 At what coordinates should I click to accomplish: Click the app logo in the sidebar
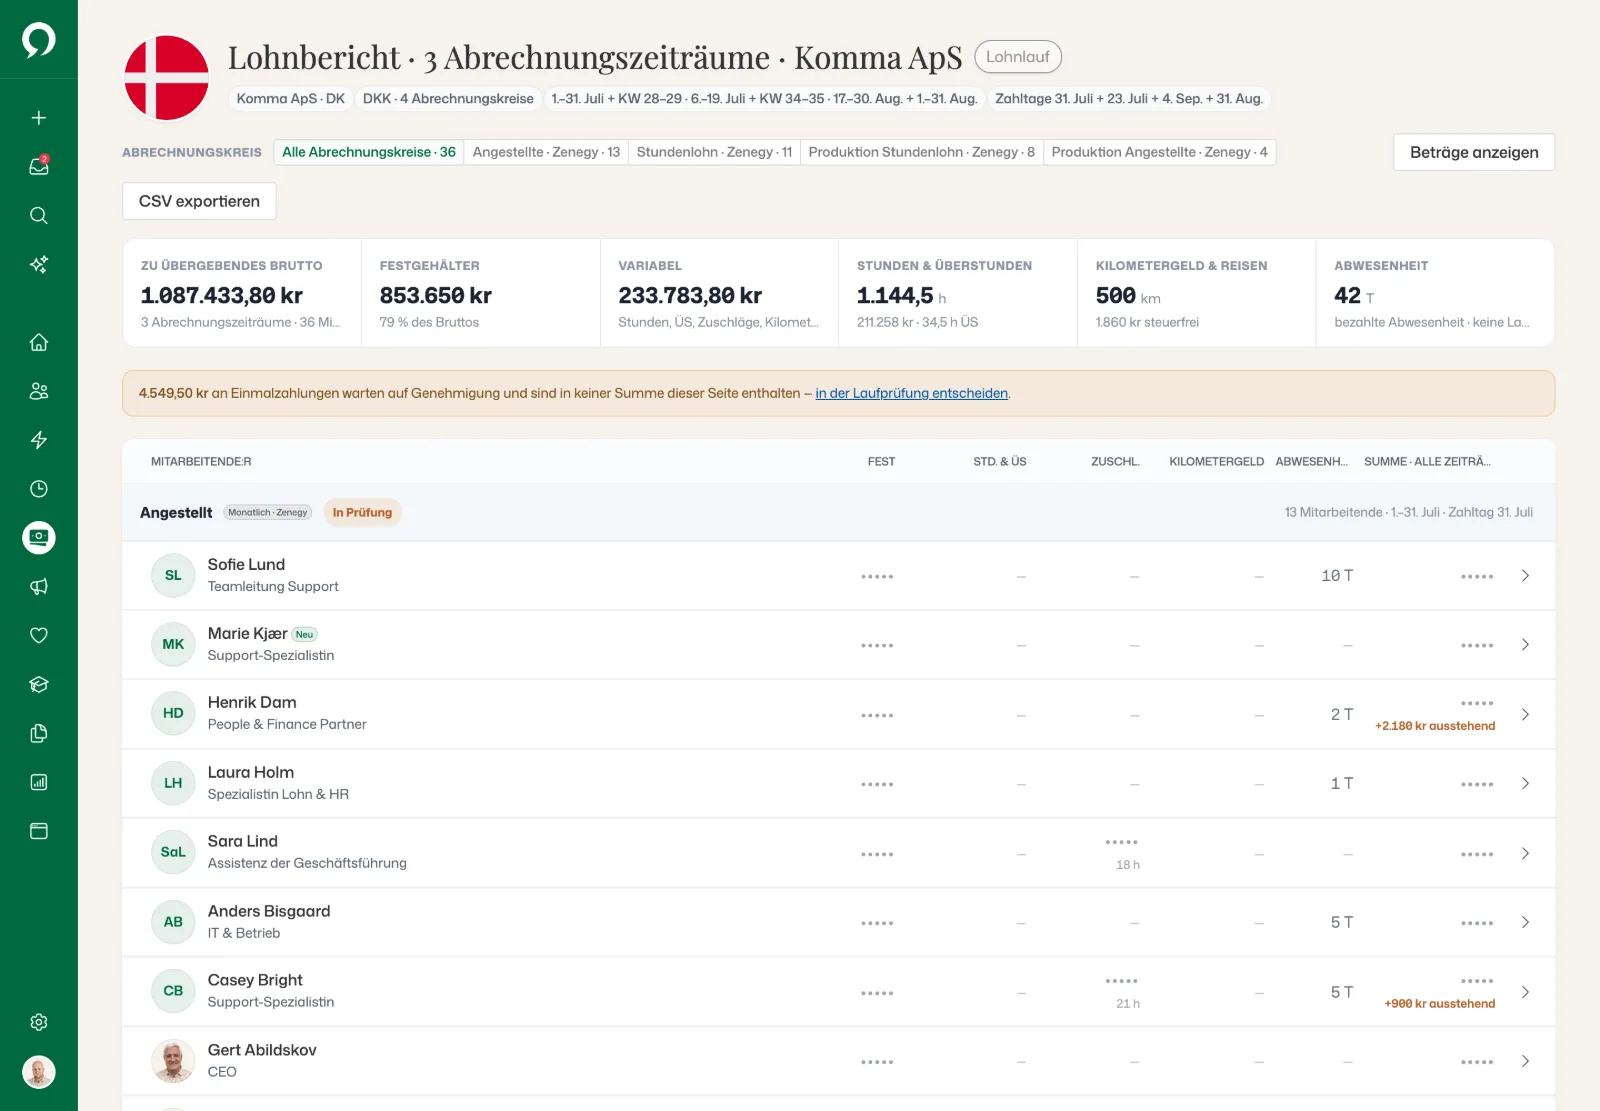click(39, 40)
